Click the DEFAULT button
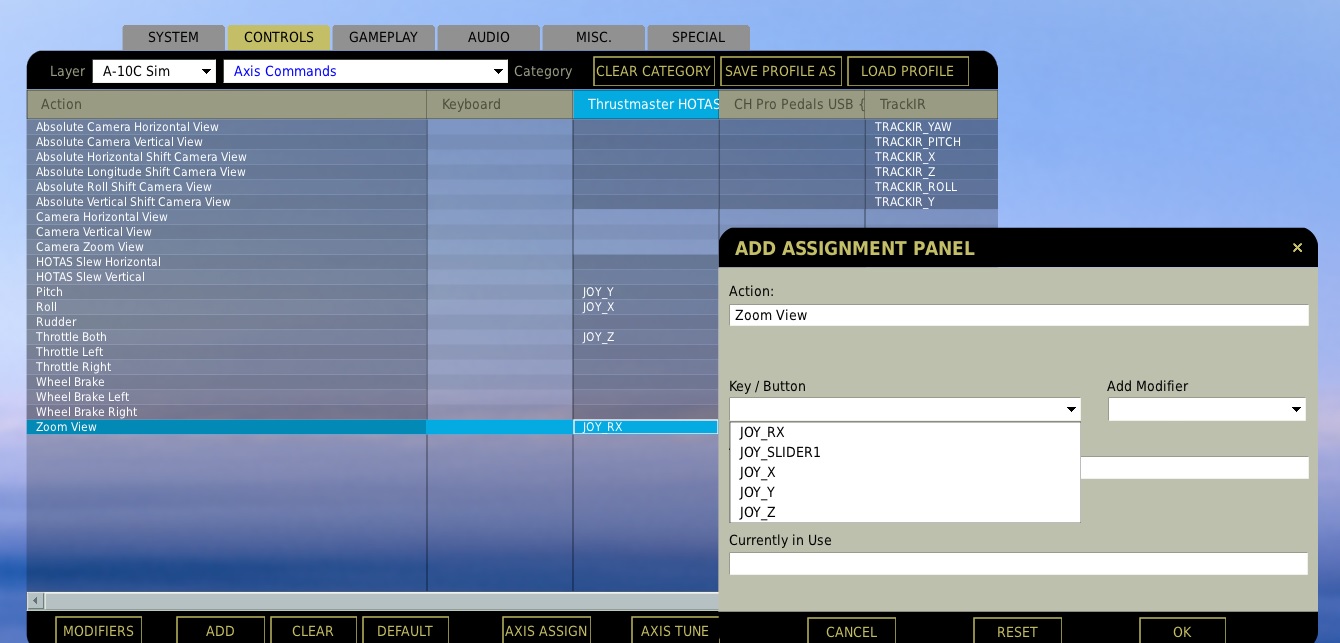 [x=405, y=631]
